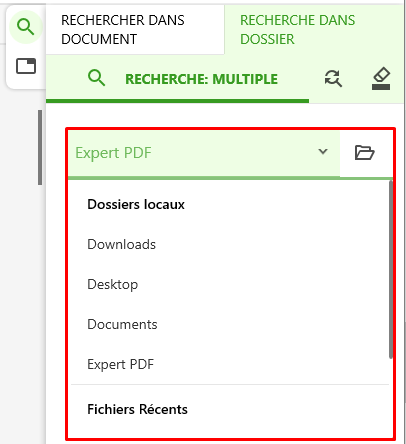Click the gray scrollbar left of search panel

pos(40,147)
